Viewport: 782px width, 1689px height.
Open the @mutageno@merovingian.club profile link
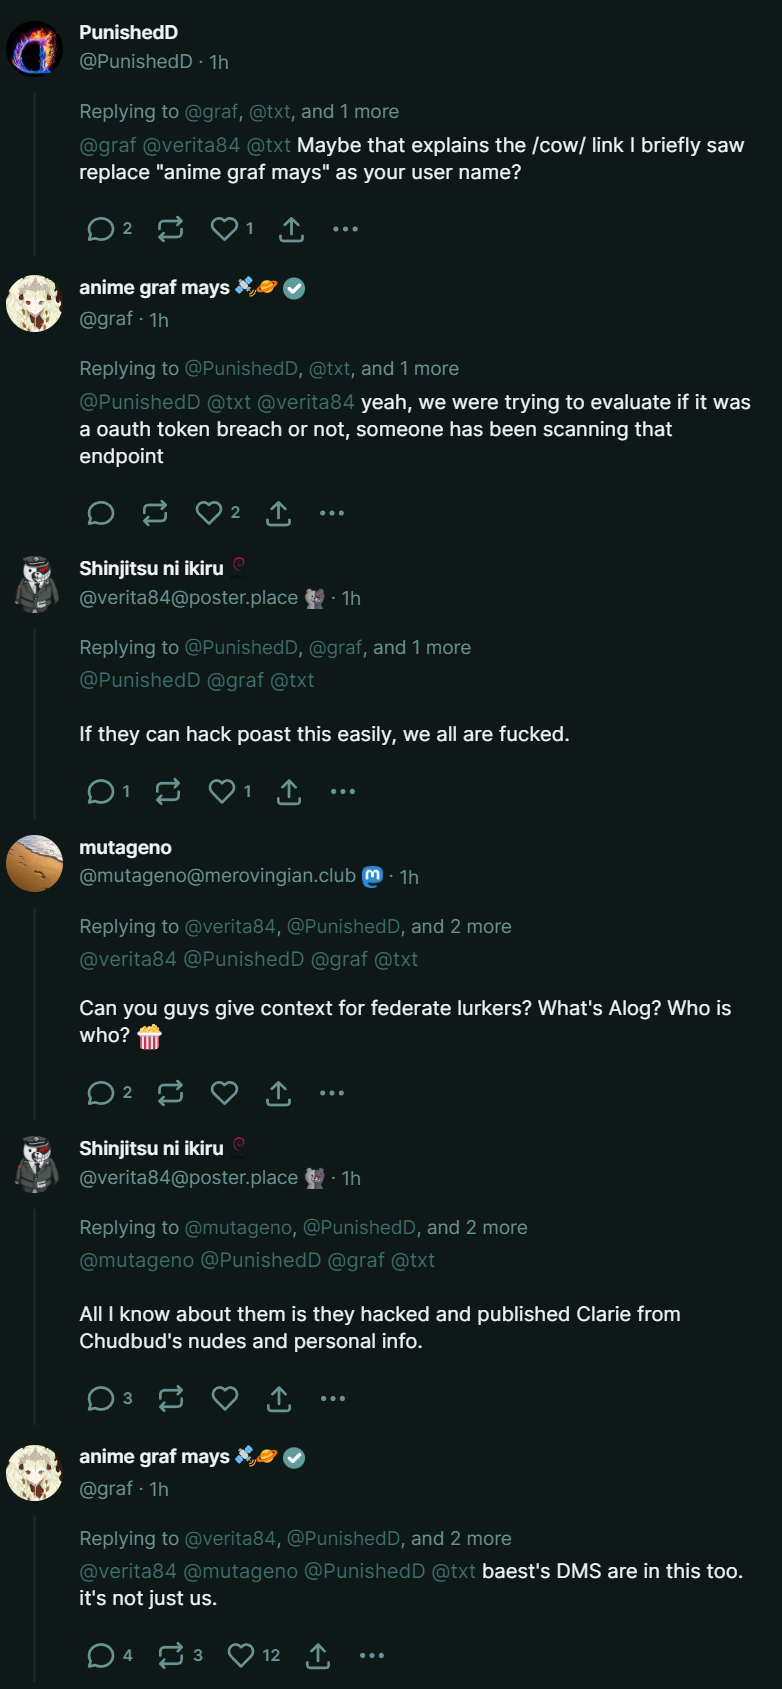pyautogui.click(x=217, y=876)
